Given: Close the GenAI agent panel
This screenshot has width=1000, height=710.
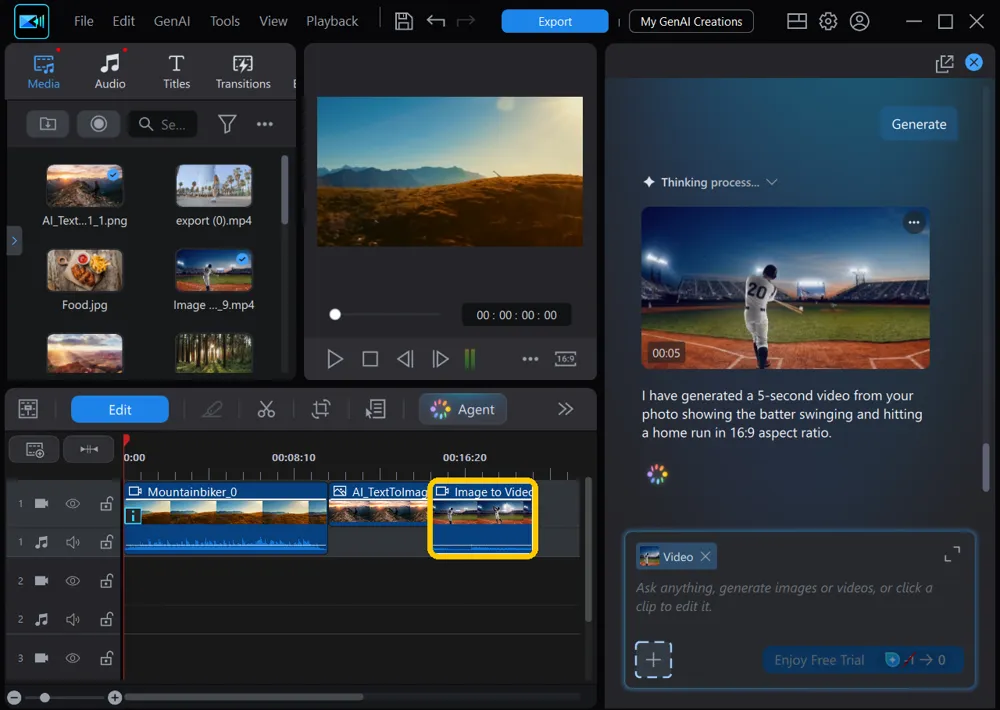Looking at the screenshot, I should coord(973,63).
